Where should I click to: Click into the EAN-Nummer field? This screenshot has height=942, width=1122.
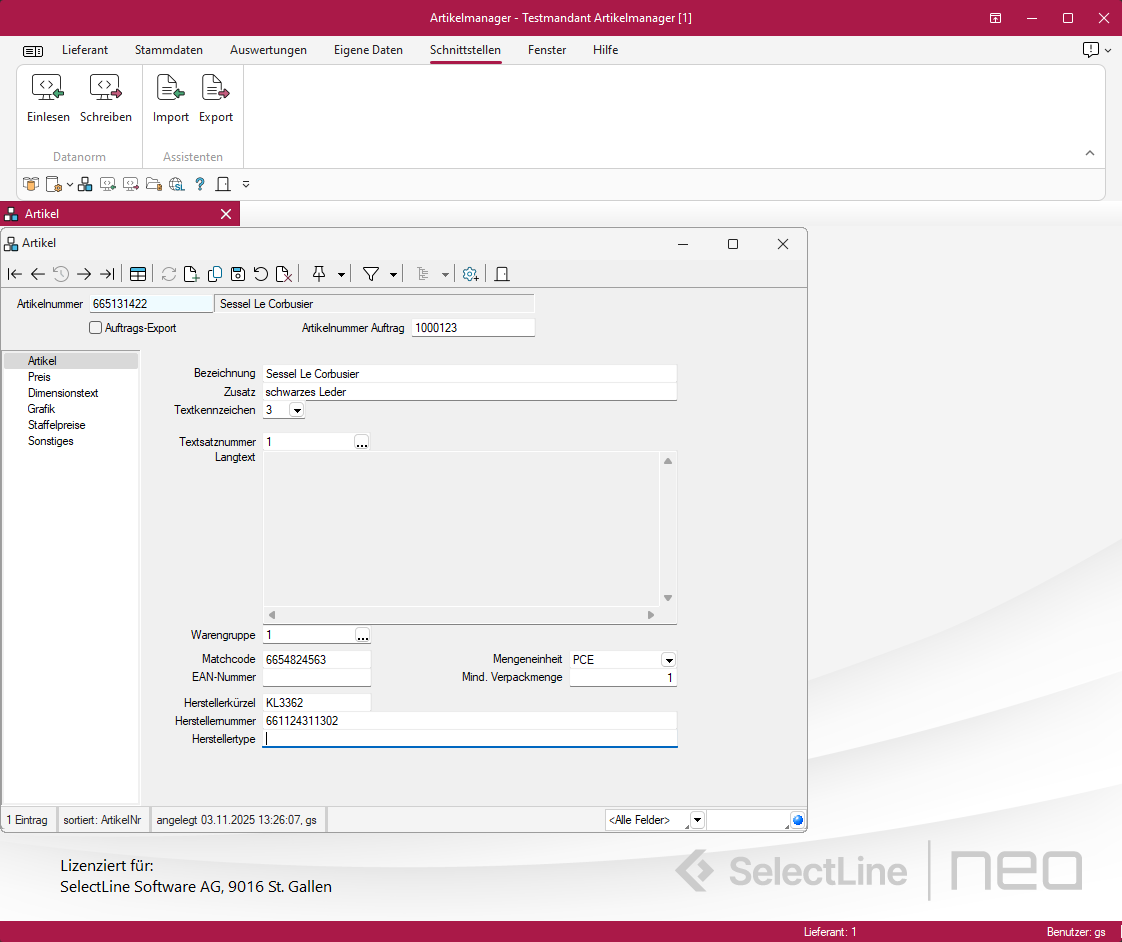tap(316, 678)
